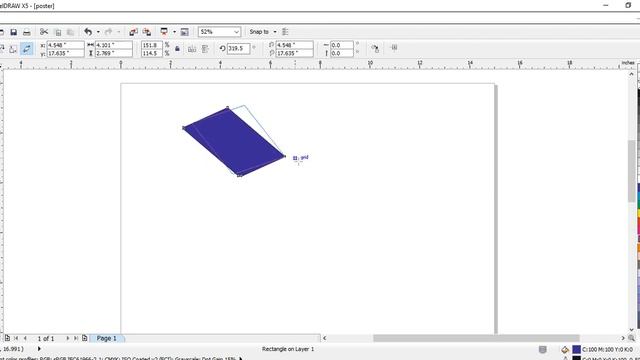
Task: Toggle the lock ratio padlock
Action: [x=177, y=49]
